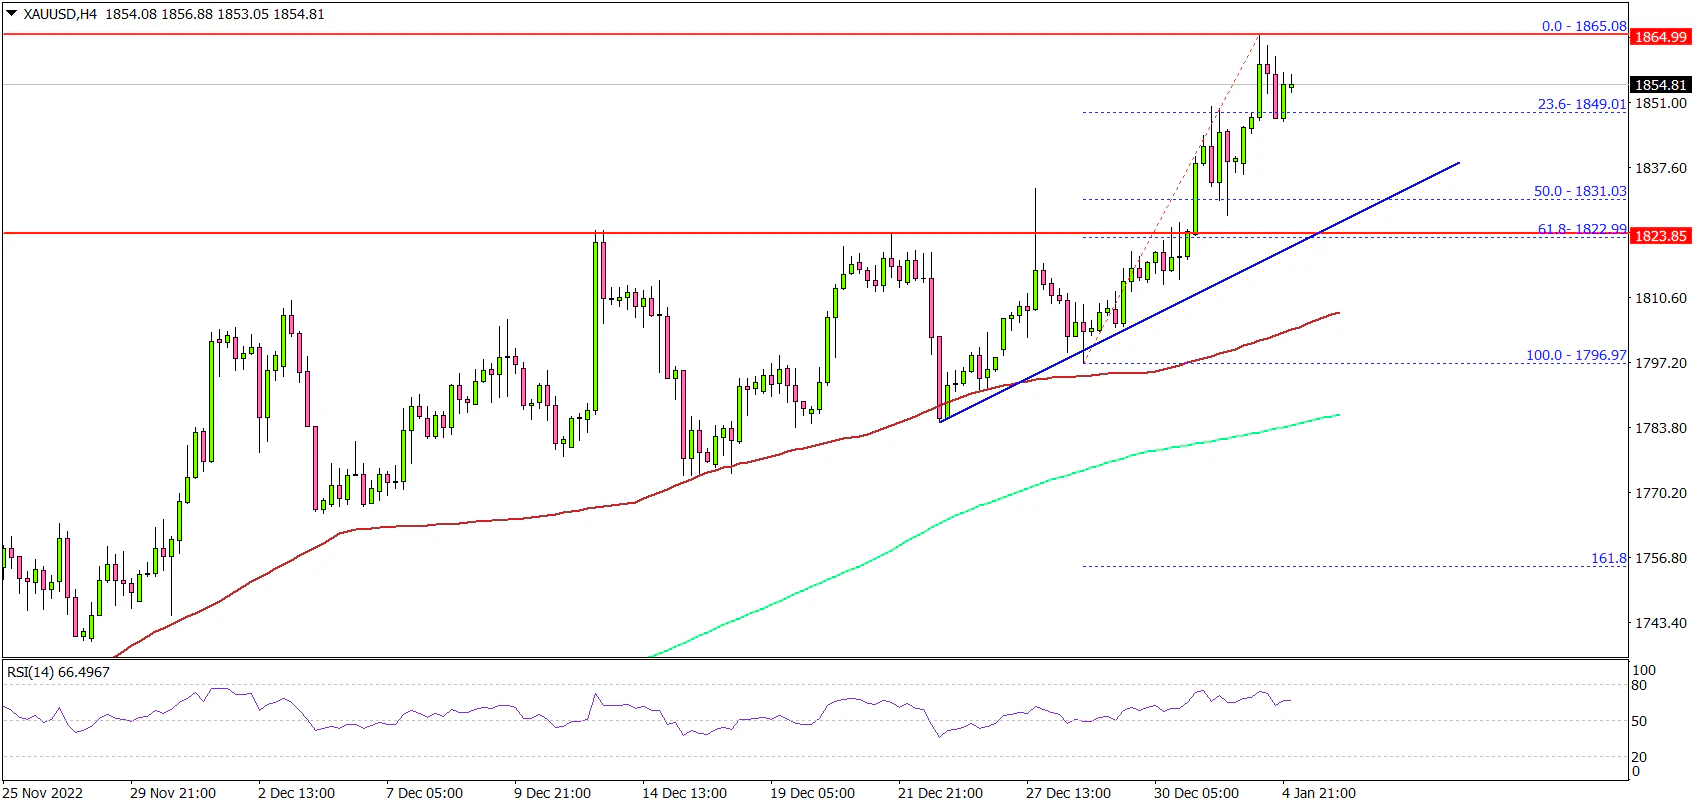Image resolution: width=1700 pixels, height=807 pixels.
Task: Click the 1743.40 price axis value
Action: point(1660,623)
